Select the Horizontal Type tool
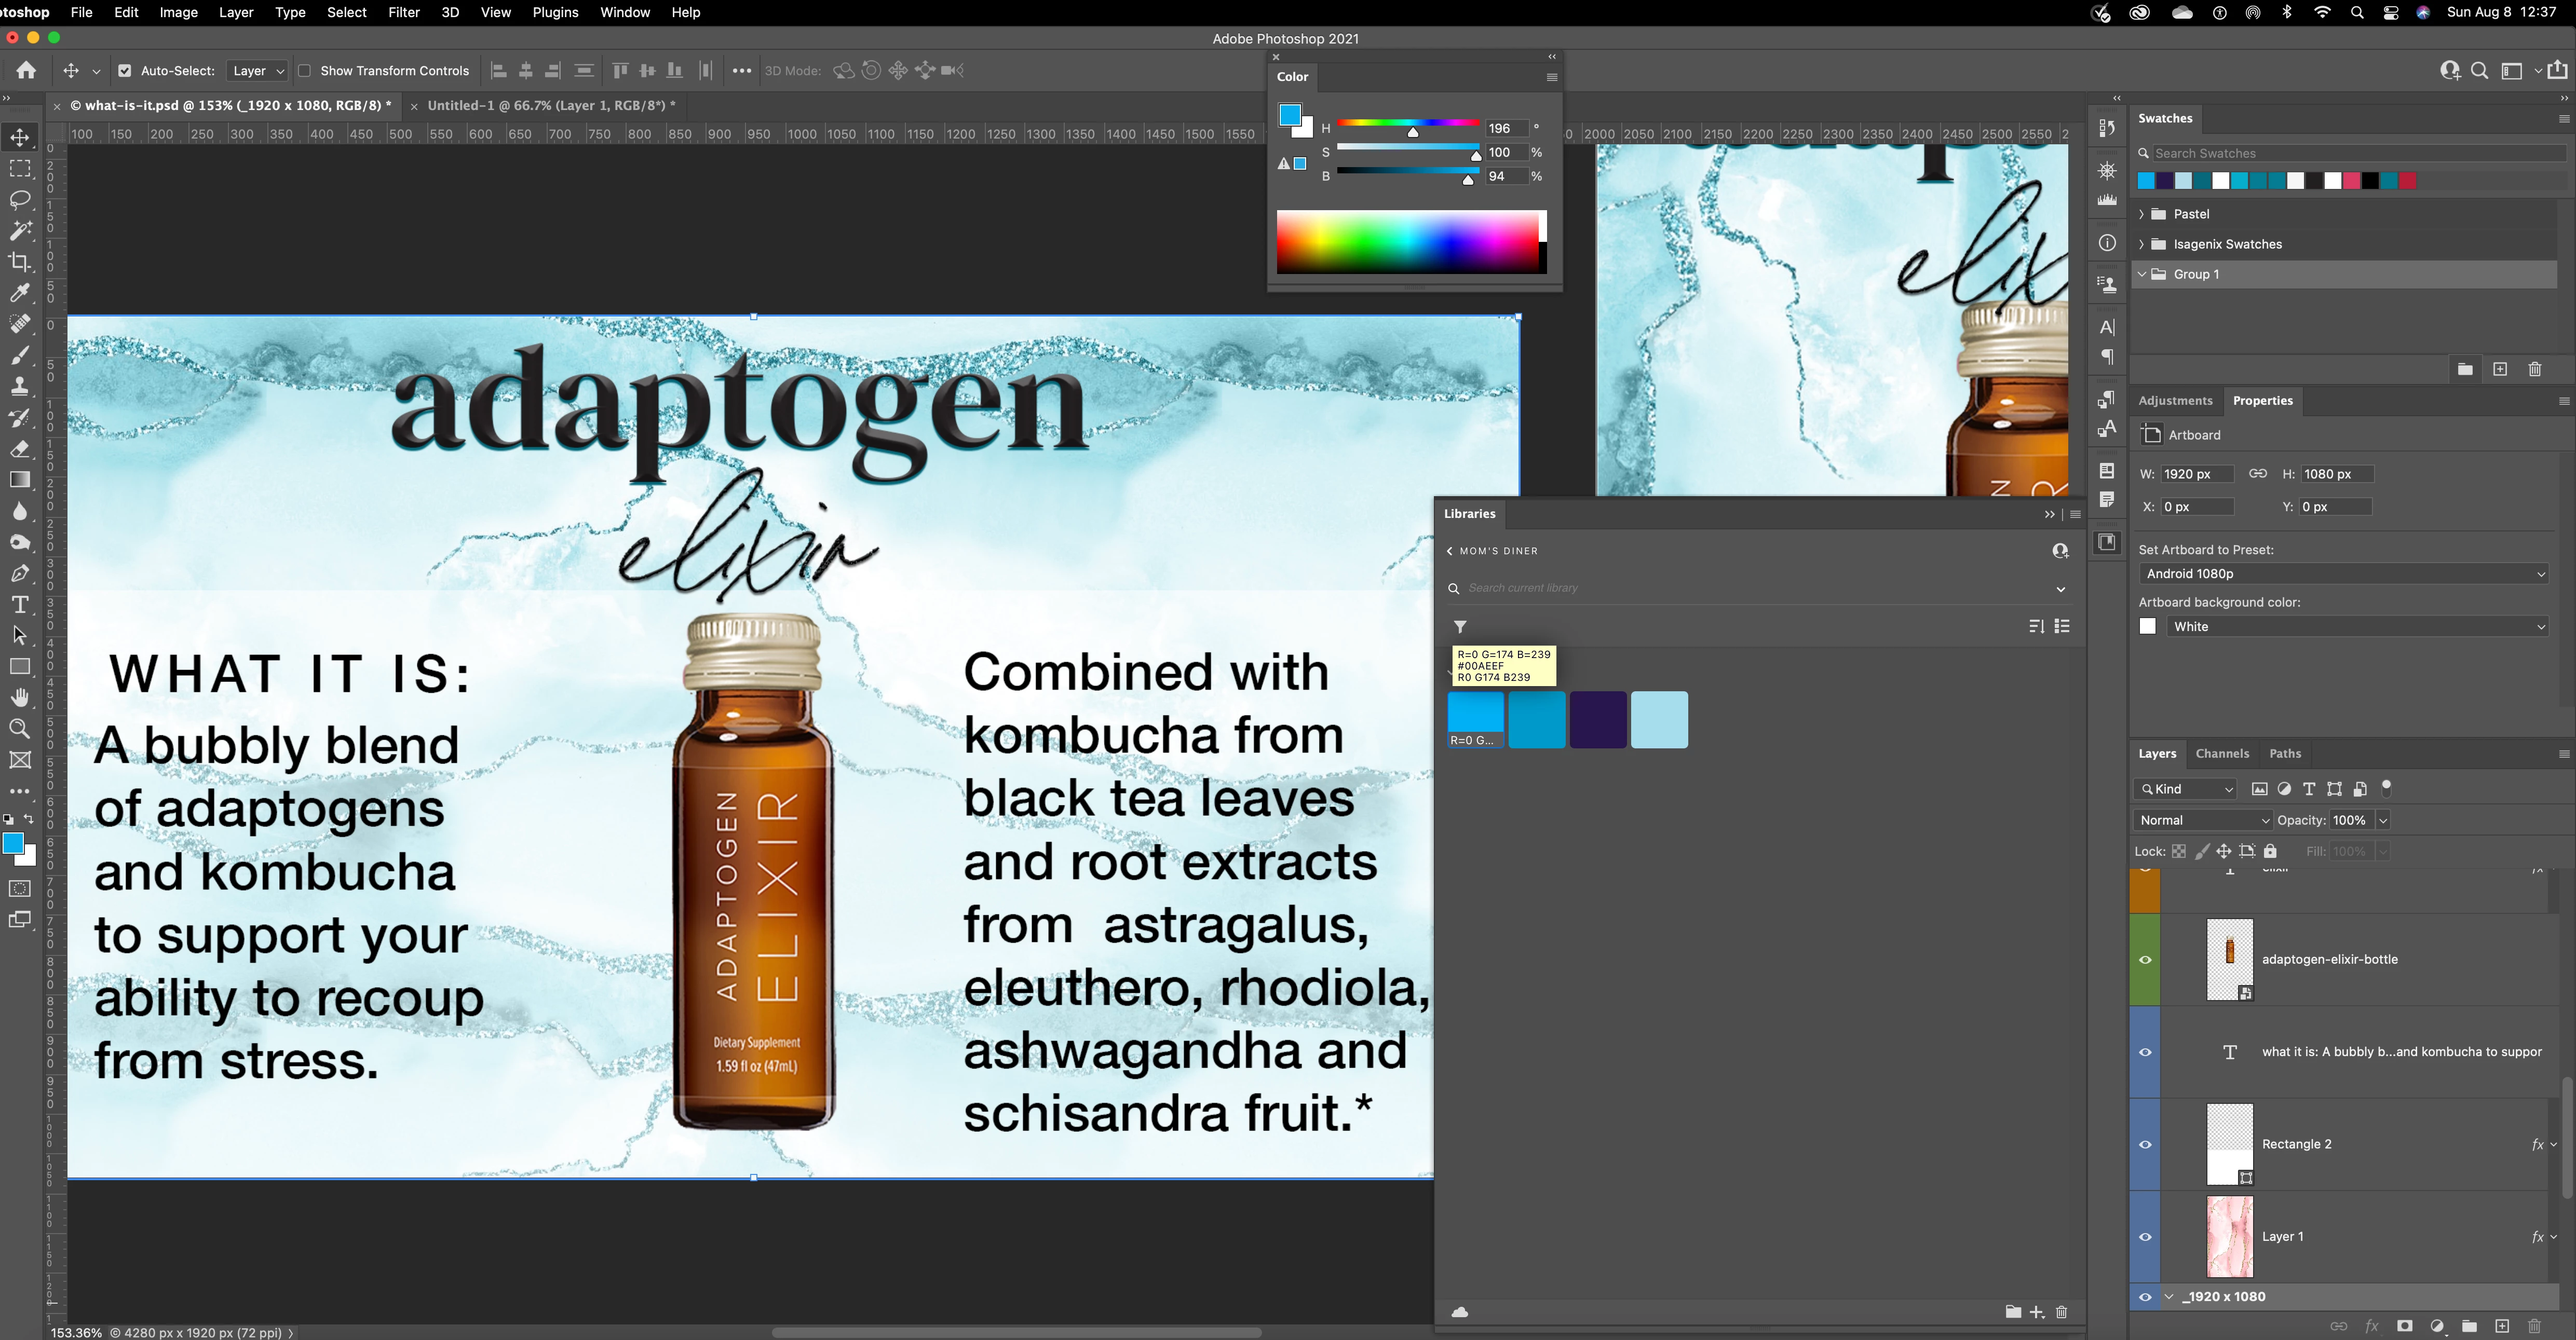Screen dimensions: 2576x1340 [20, 605]
